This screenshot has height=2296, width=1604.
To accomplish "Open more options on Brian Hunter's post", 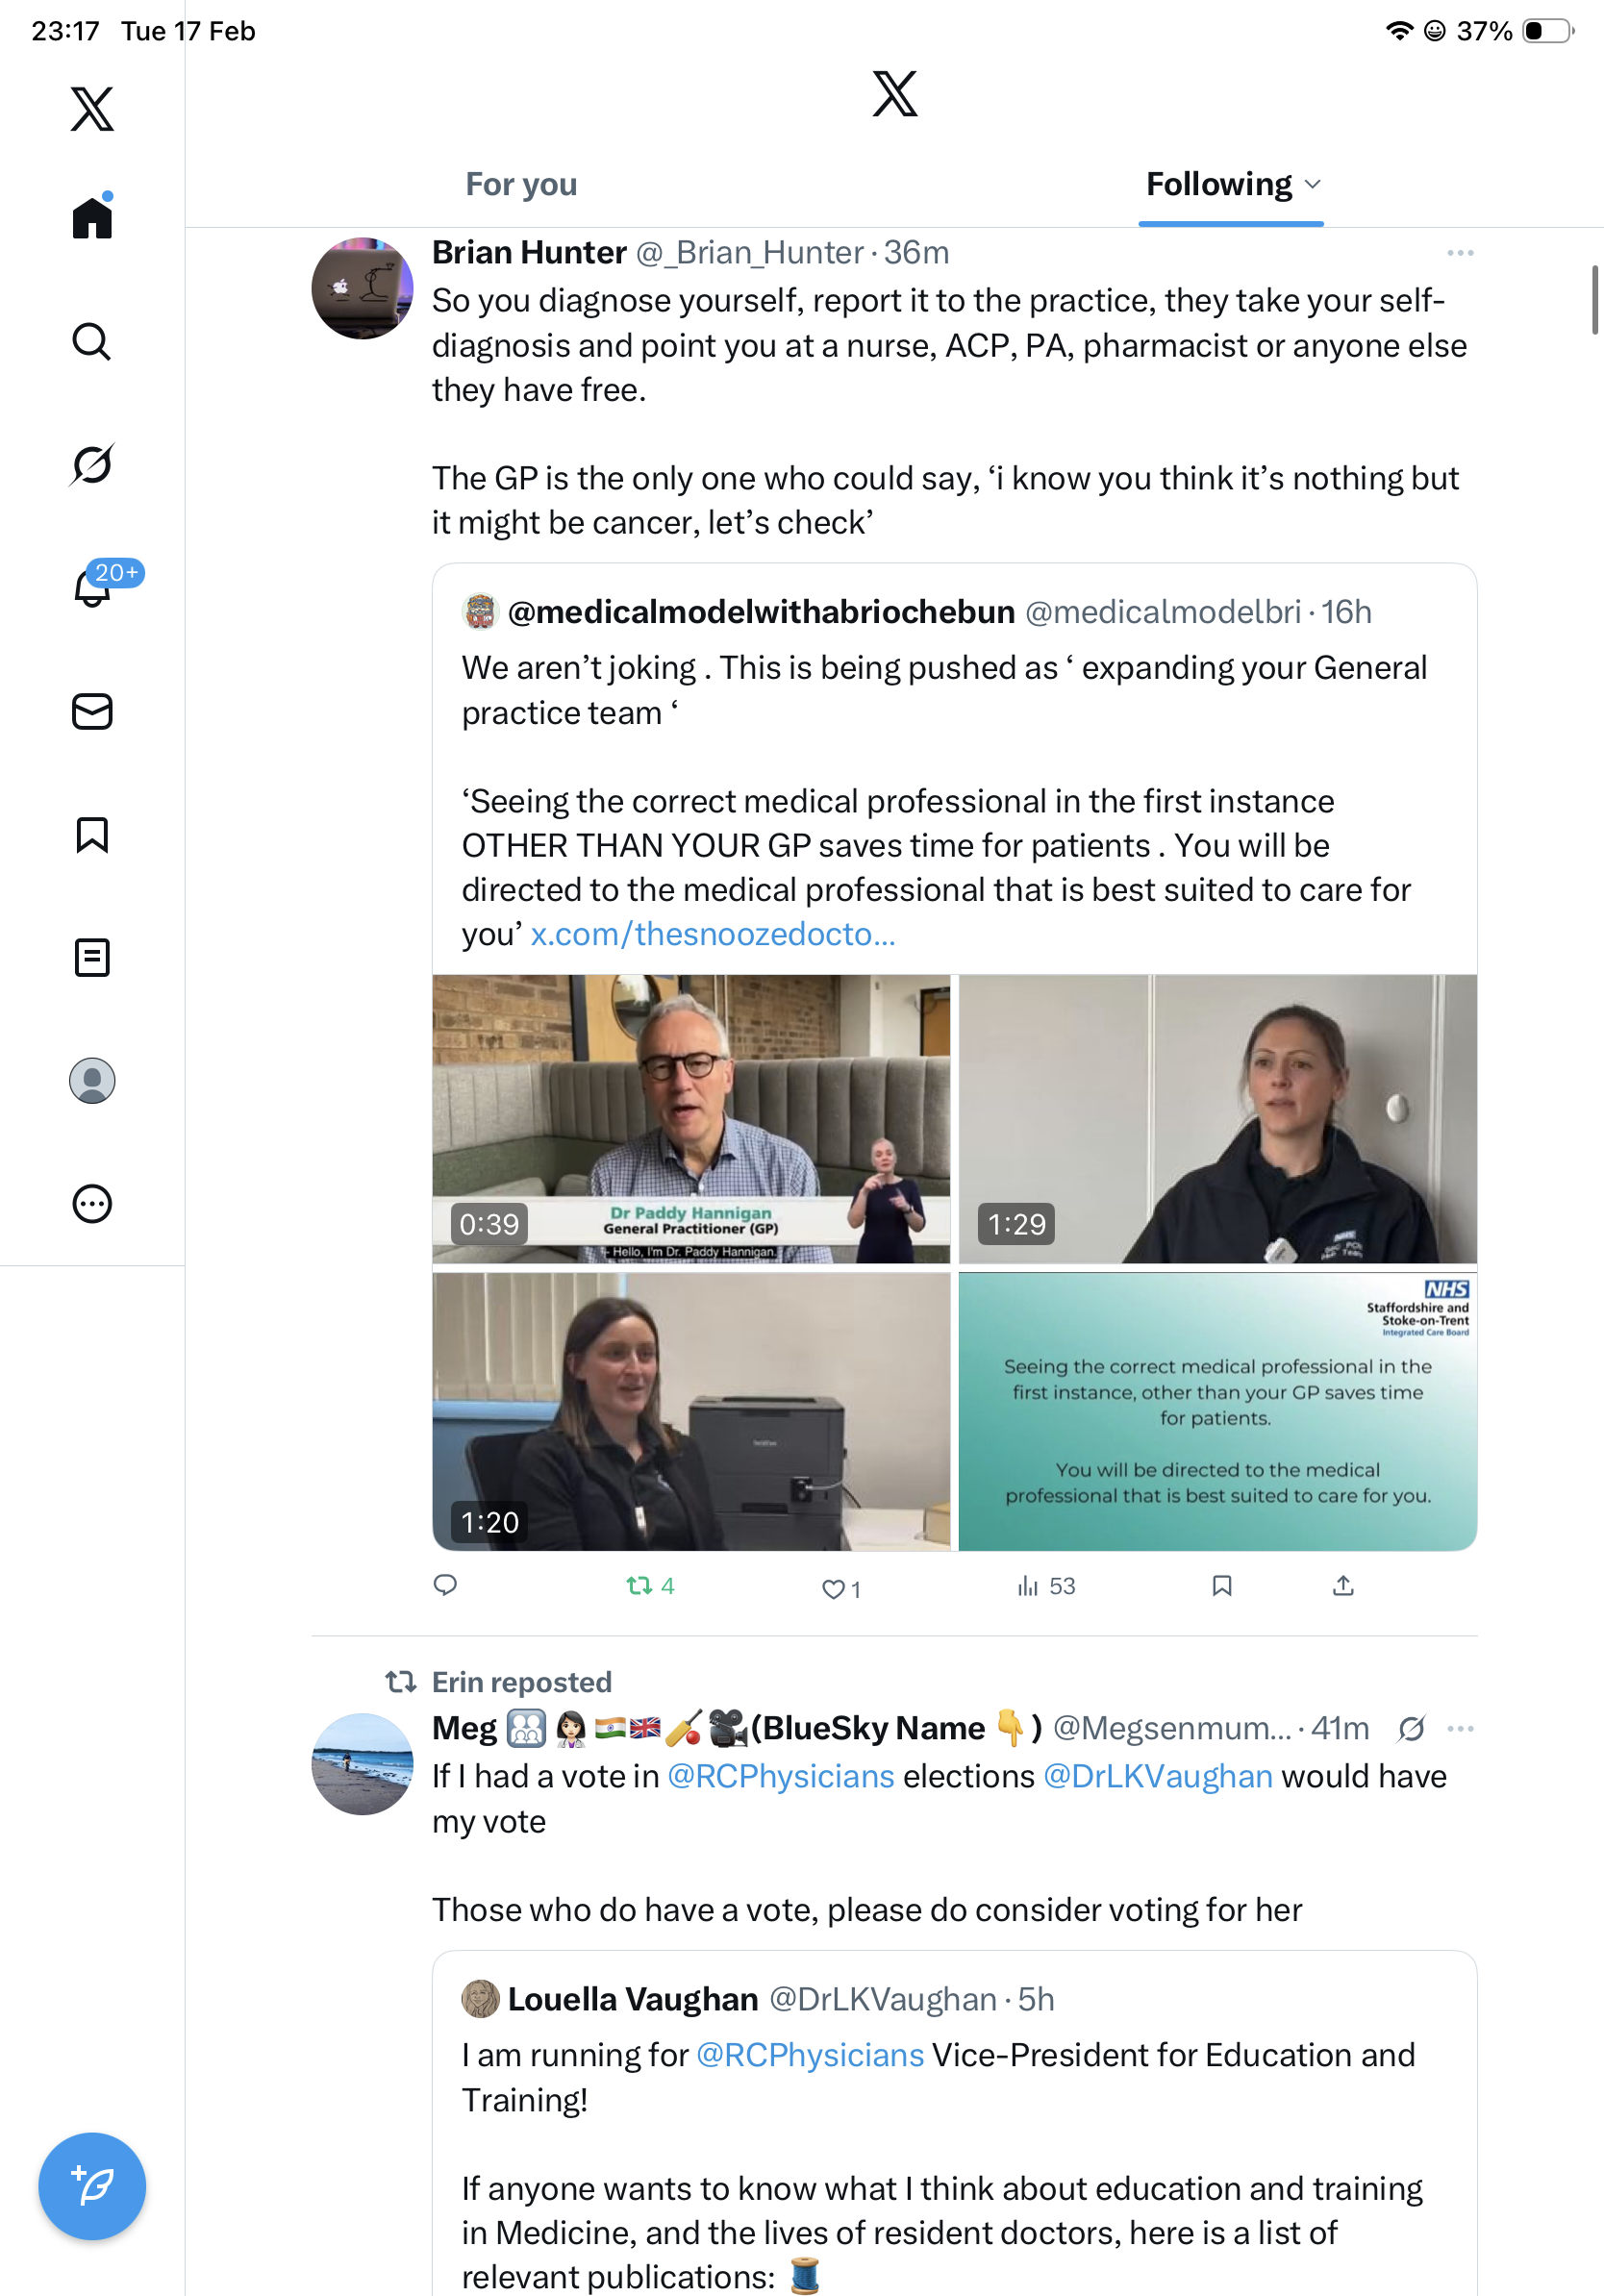I will 1460,253.
